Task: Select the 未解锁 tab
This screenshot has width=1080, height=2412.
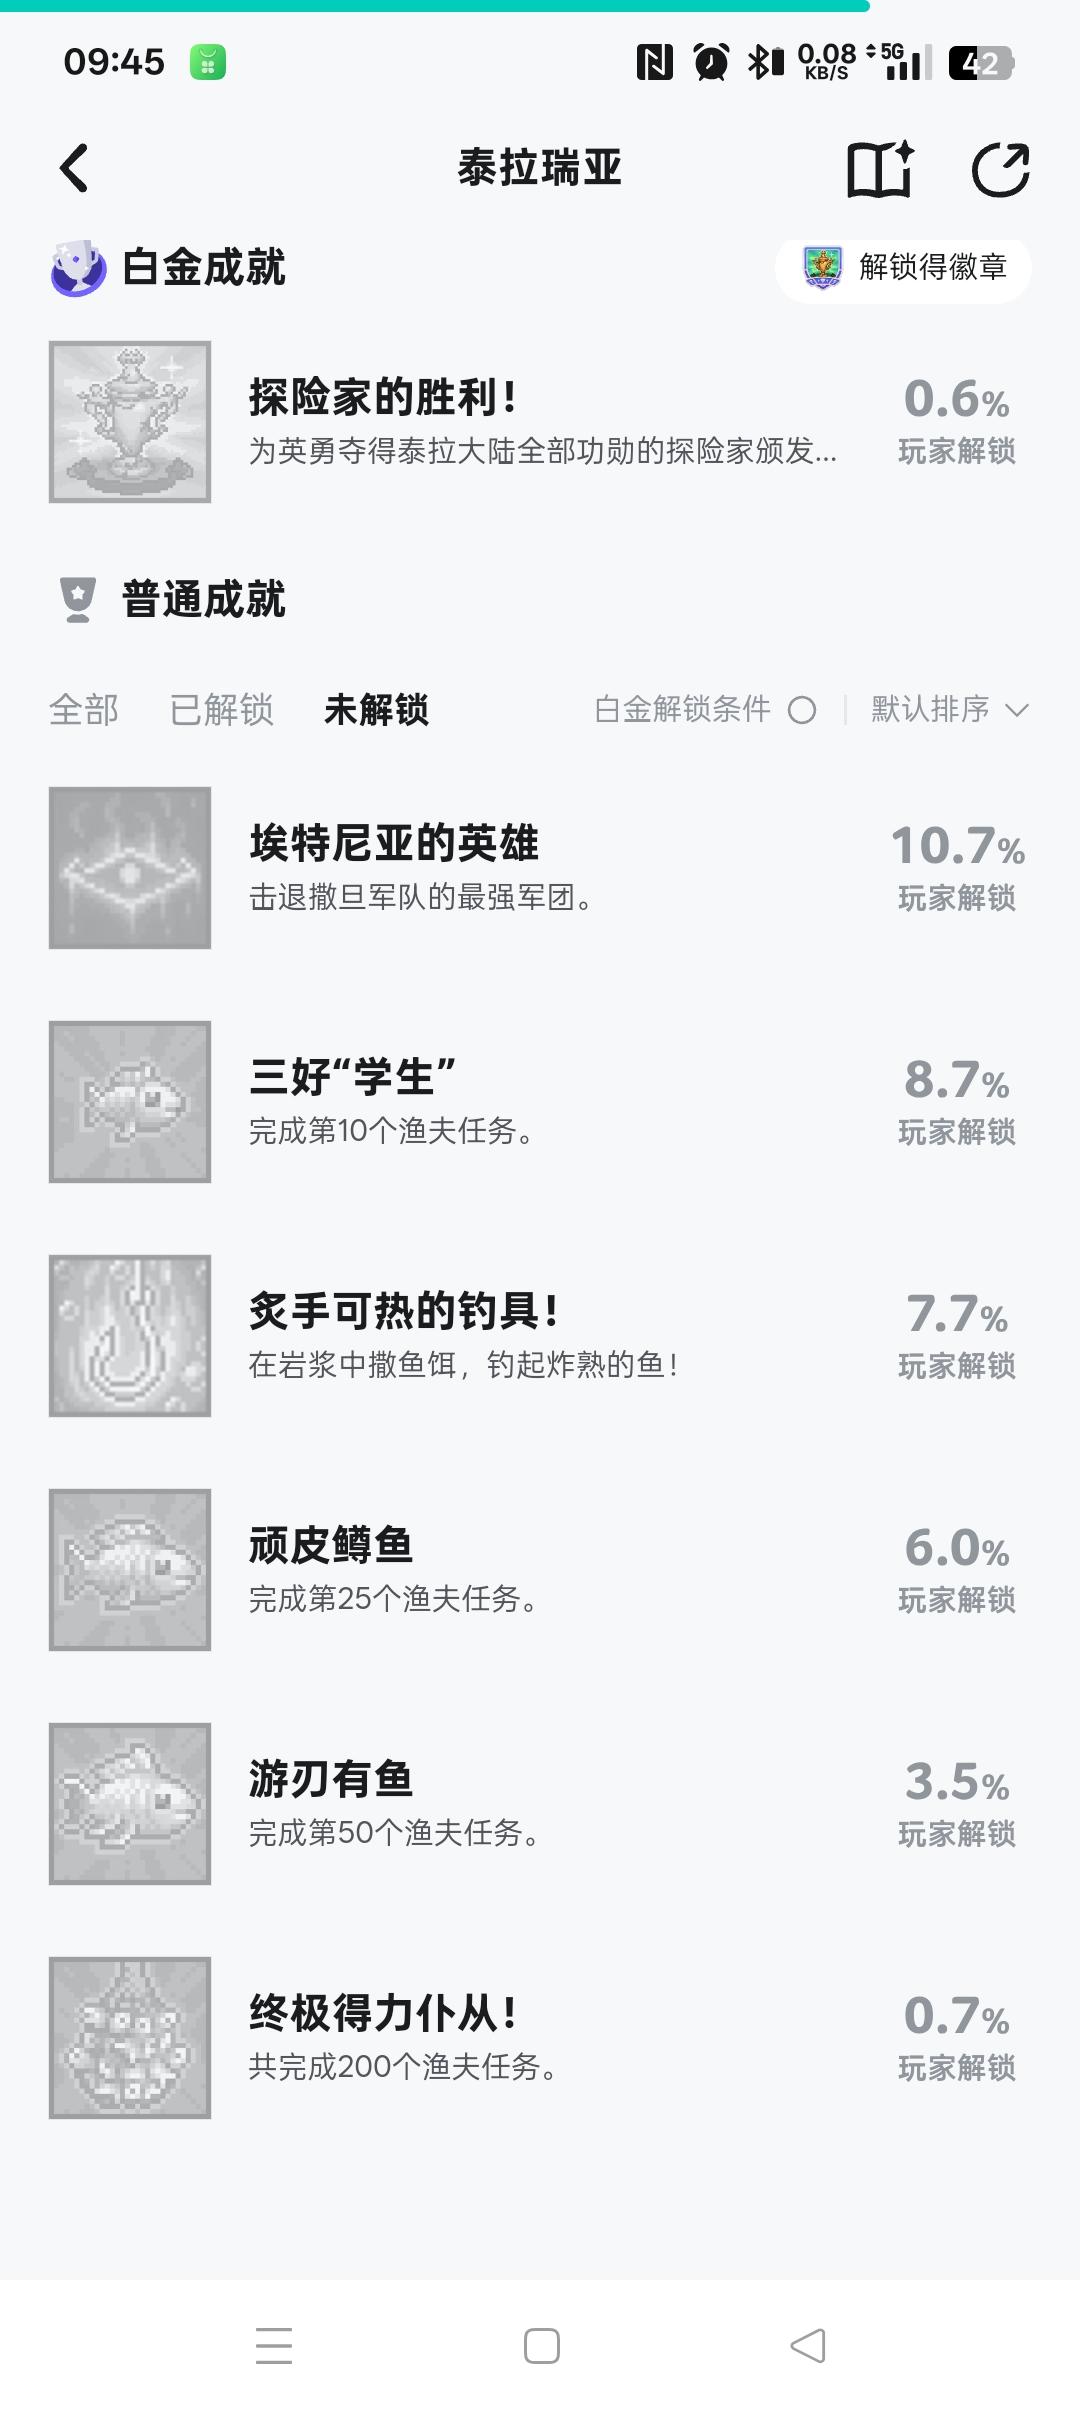Action: 377,710
